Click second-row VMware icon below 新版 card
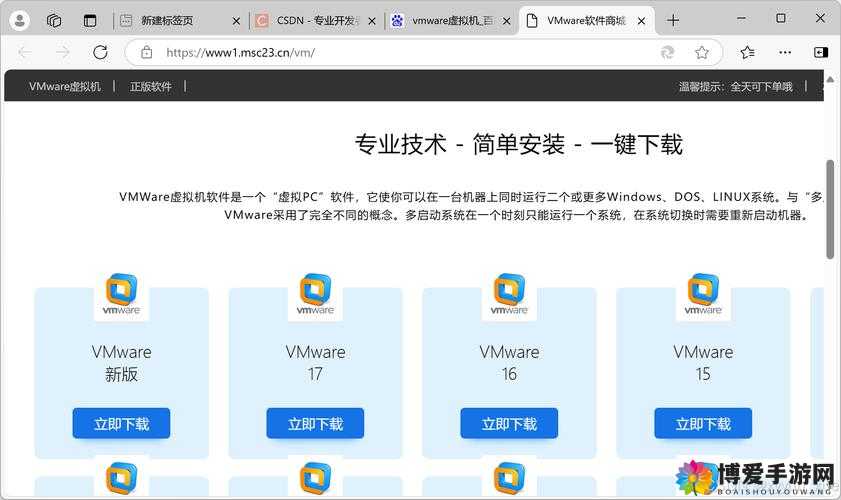This screenshot has width=841, height=500. 121,478
